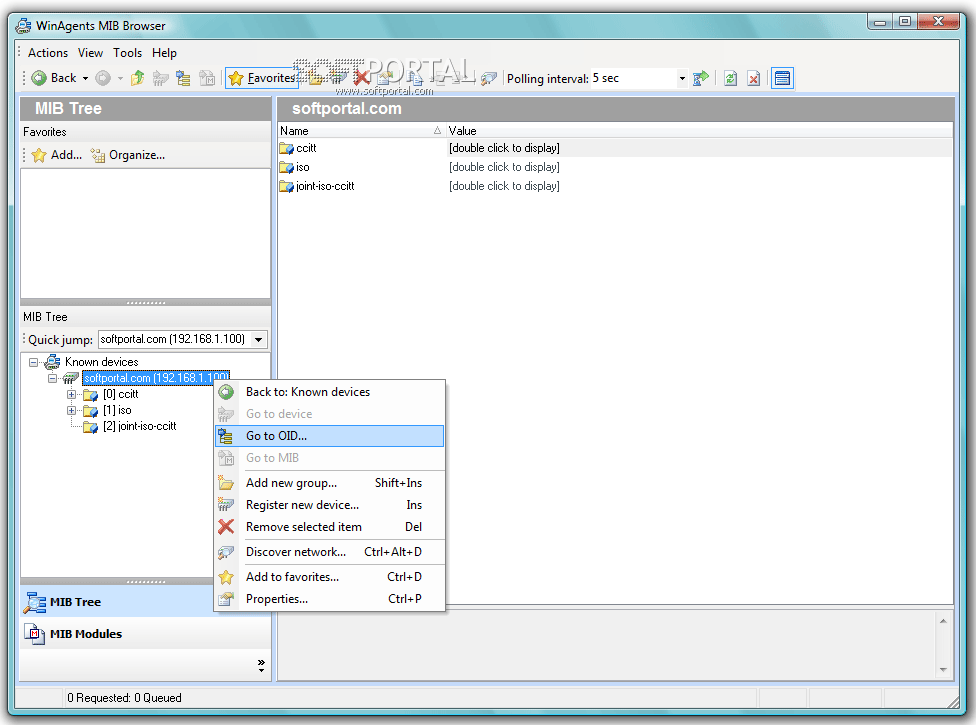Screen dimensions: 976x725
Task: Sort by the Name column header
Action: click(361, 131)
